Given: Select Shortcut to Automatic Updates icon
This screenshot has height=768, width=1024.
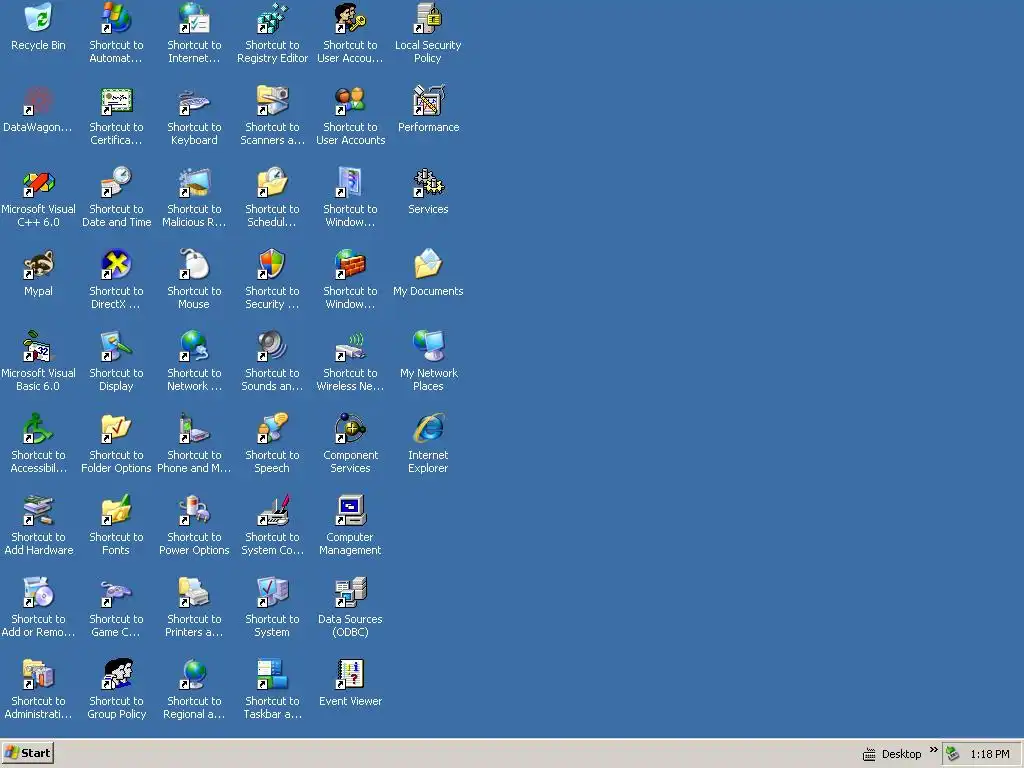Looking at the screenshot, I should [x=116, y=18].
